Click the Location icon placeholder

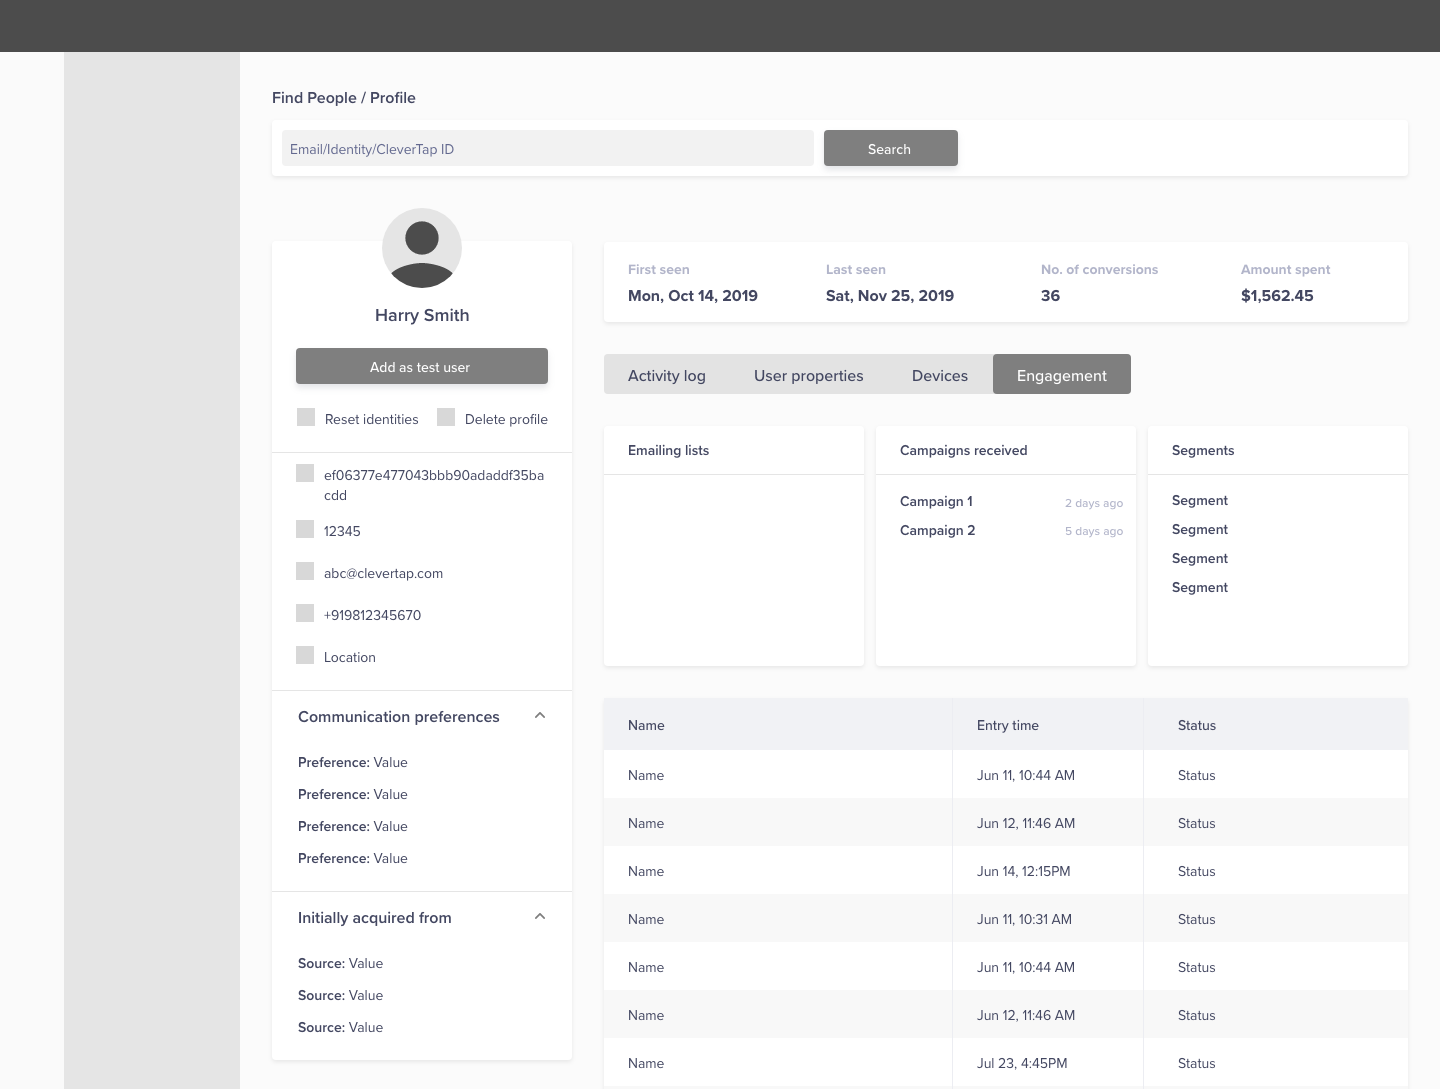305,655
